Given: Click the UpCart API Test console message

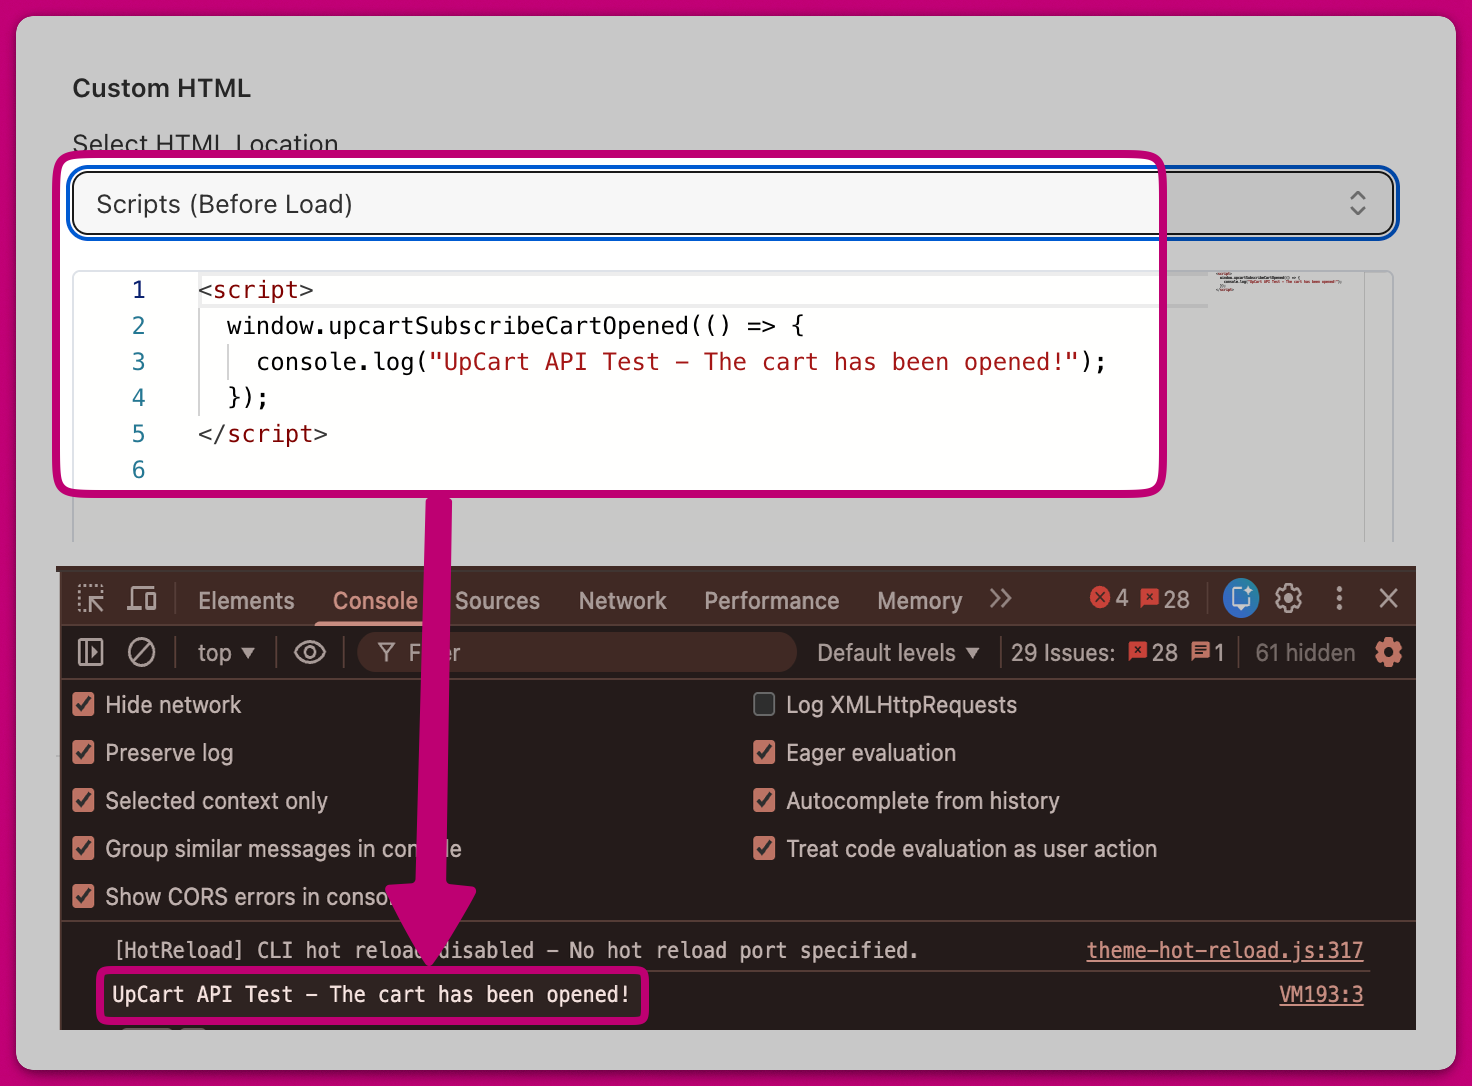Looking at the screenshot, I should pos(371,995).
